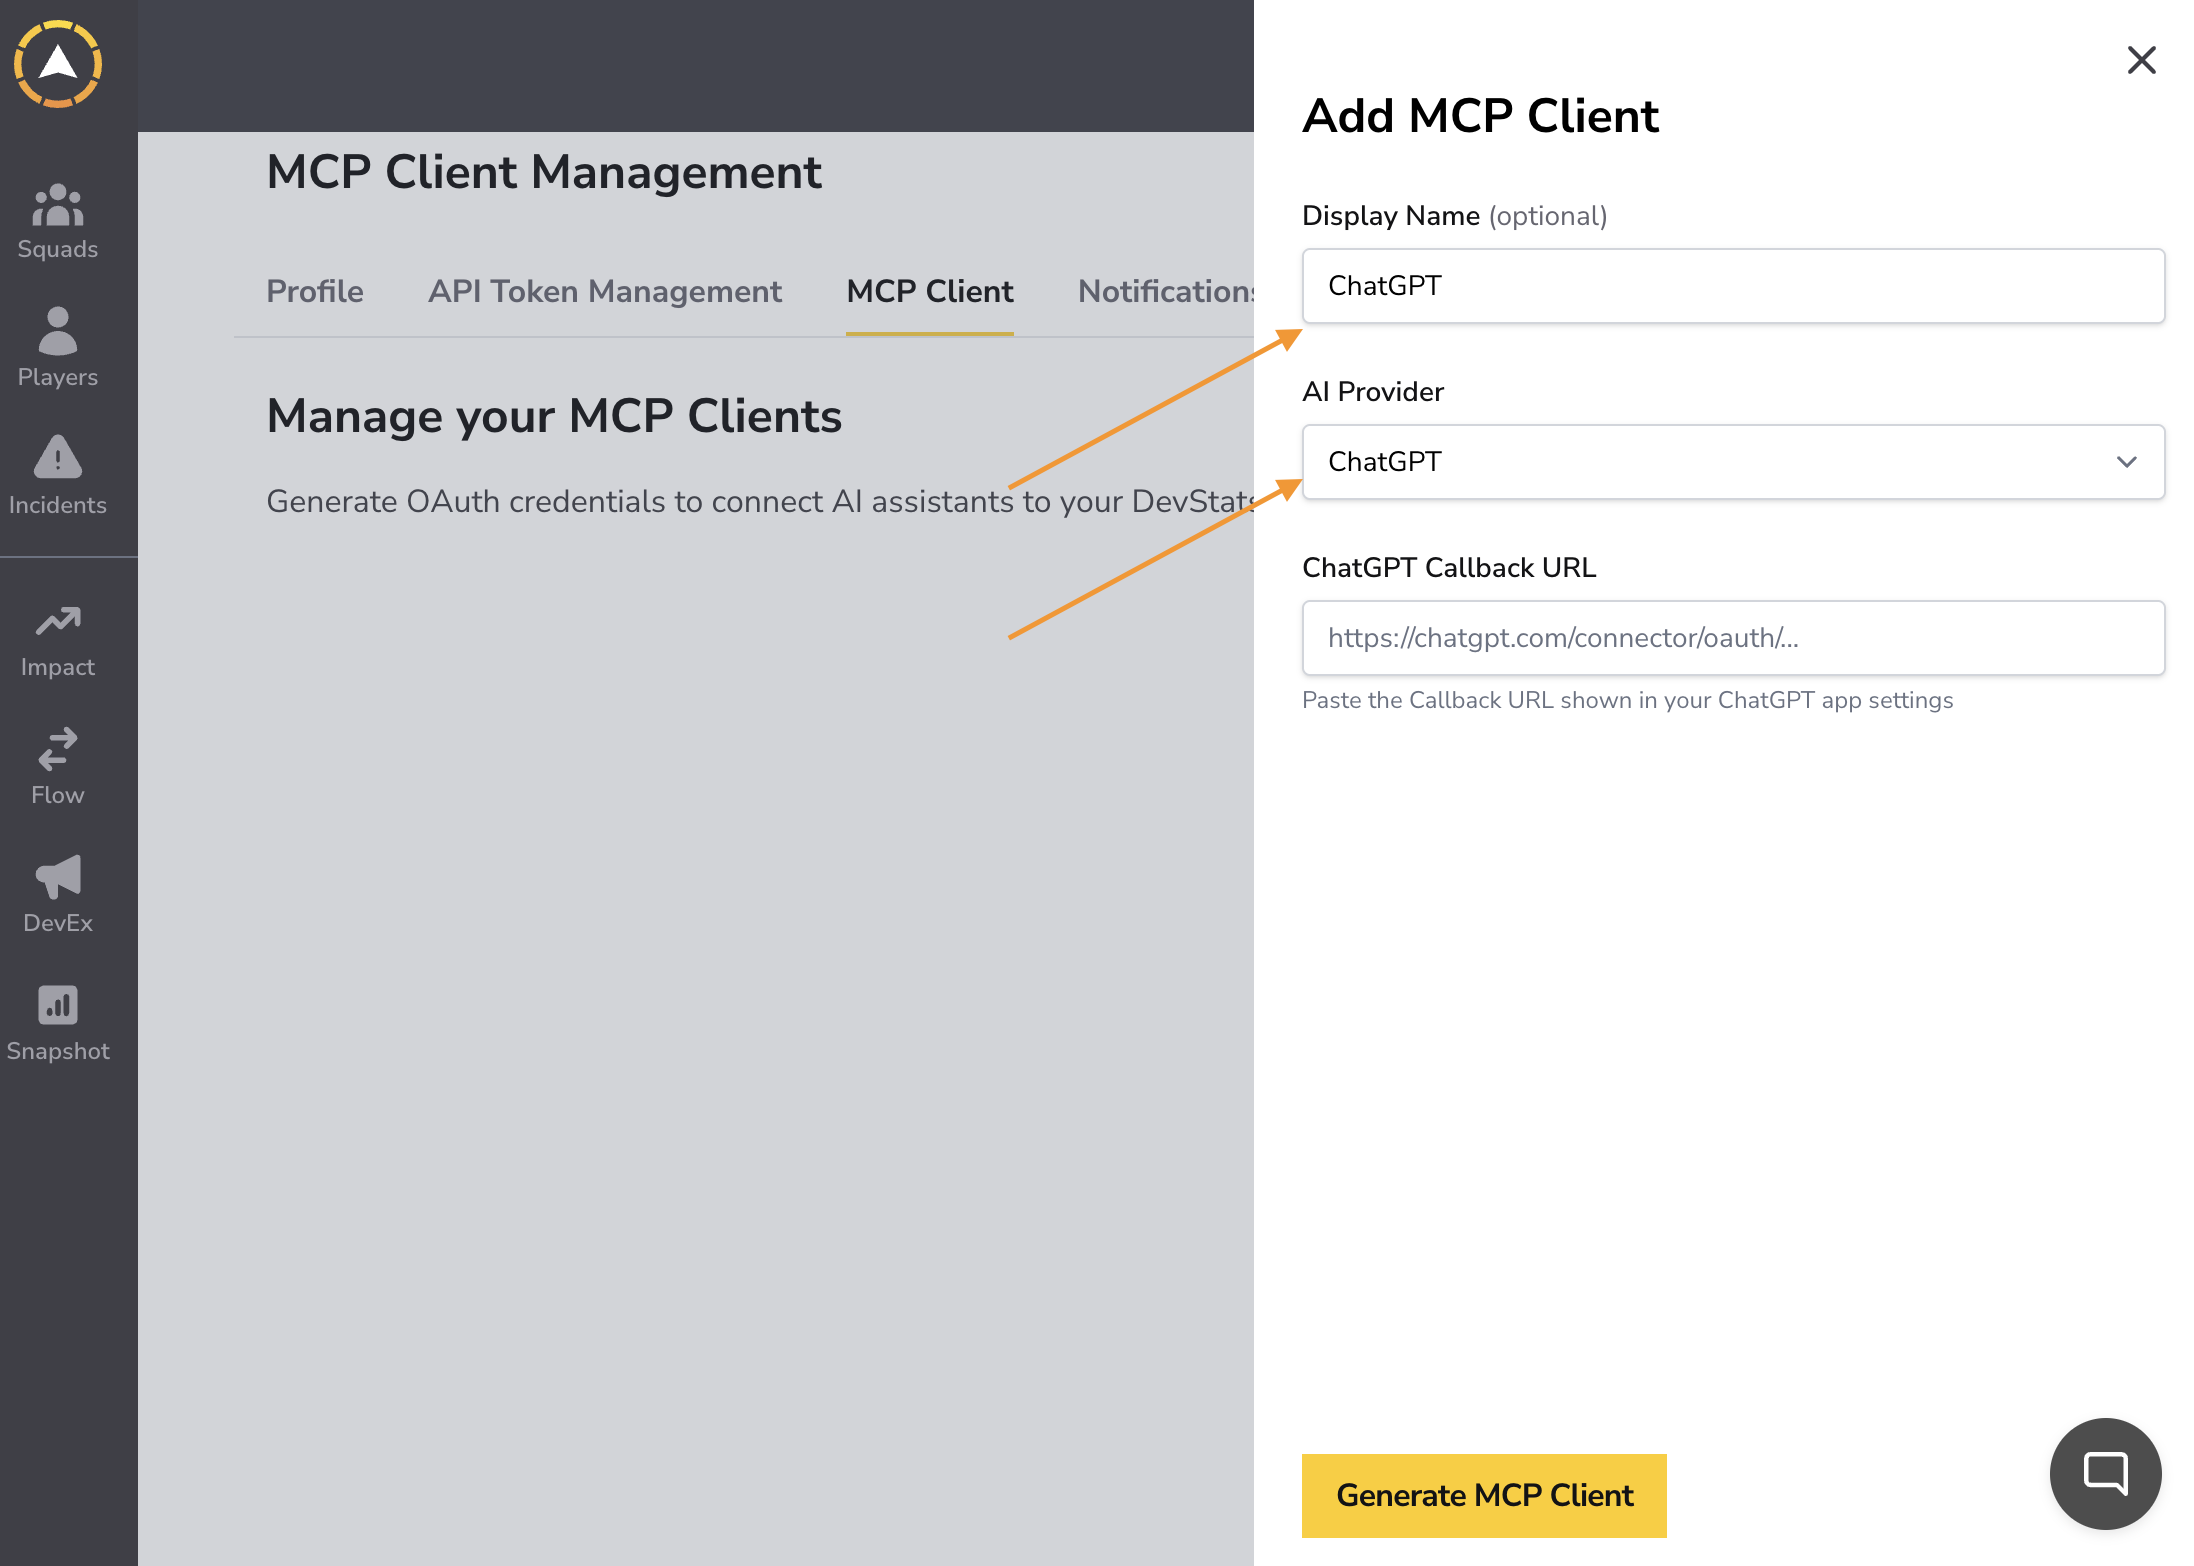Click the Display Name input field
This screenshot has width=2194, height=1566.
[x=1733, y=286]
